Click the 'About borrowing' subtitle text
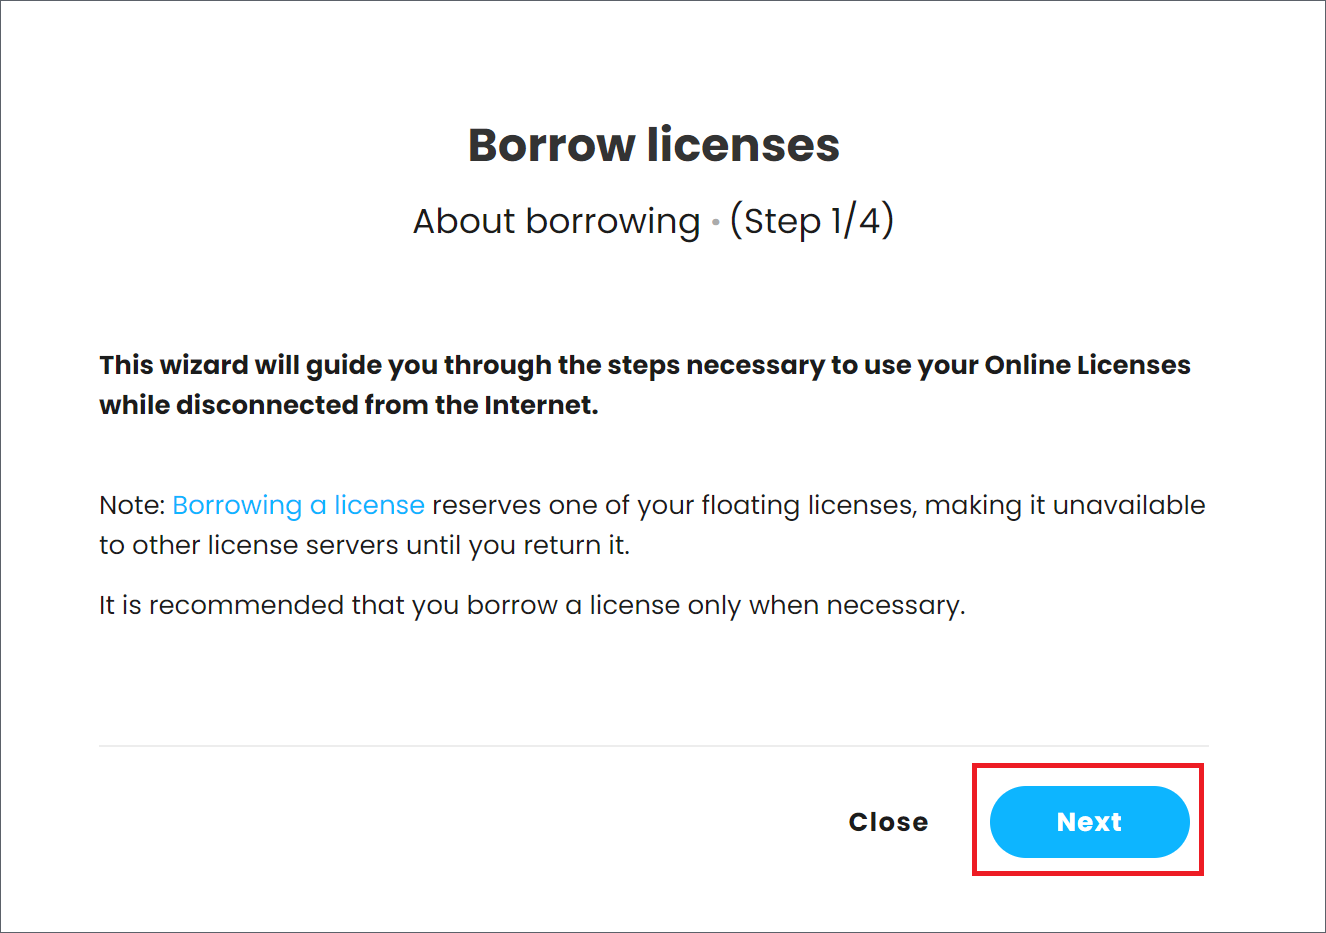The image size is (1326, 933). 557,221
